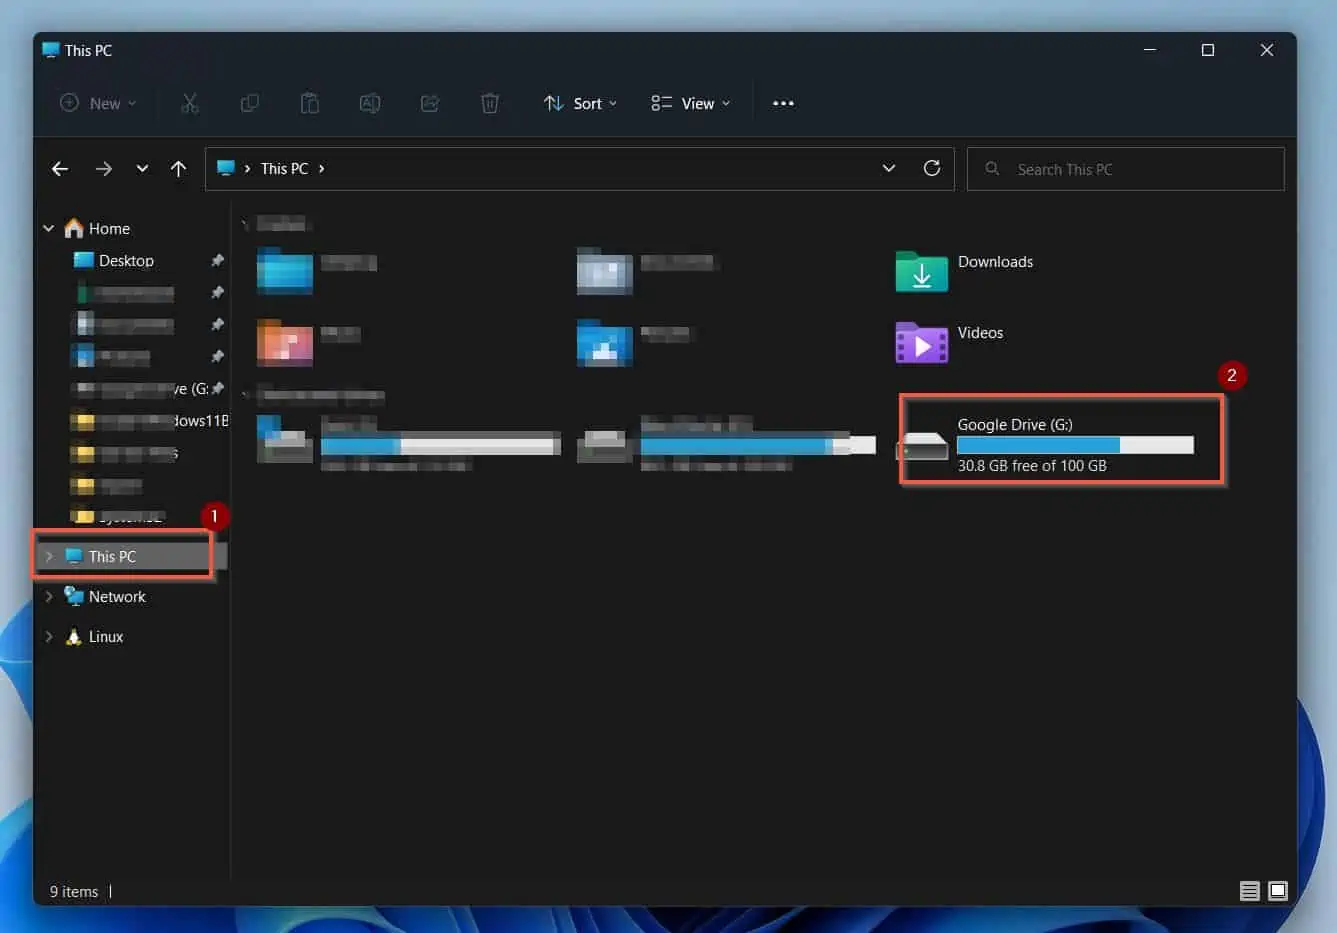This screenshot has height=933, width=1337.
Task: Close the This PC window
Action: [1267, 50]
